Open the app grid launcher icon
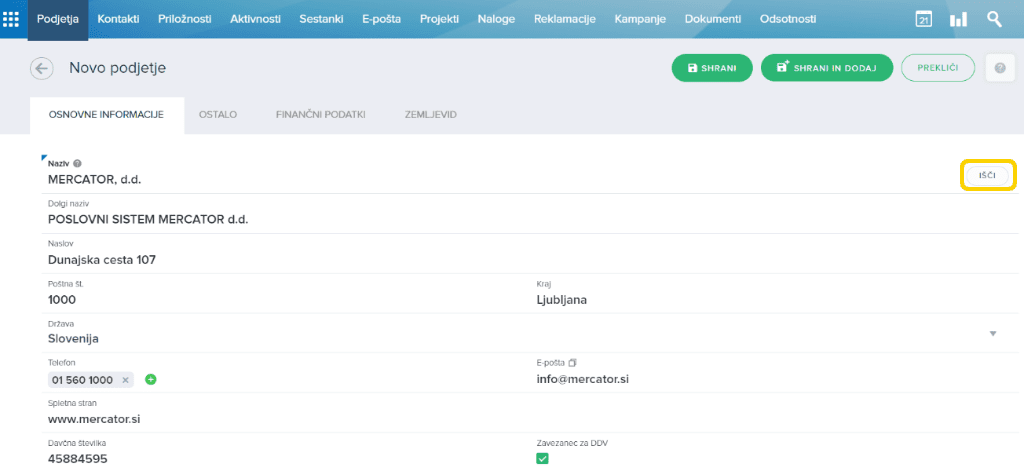Viewport: 1024px width, 471px height. [11, 19]
